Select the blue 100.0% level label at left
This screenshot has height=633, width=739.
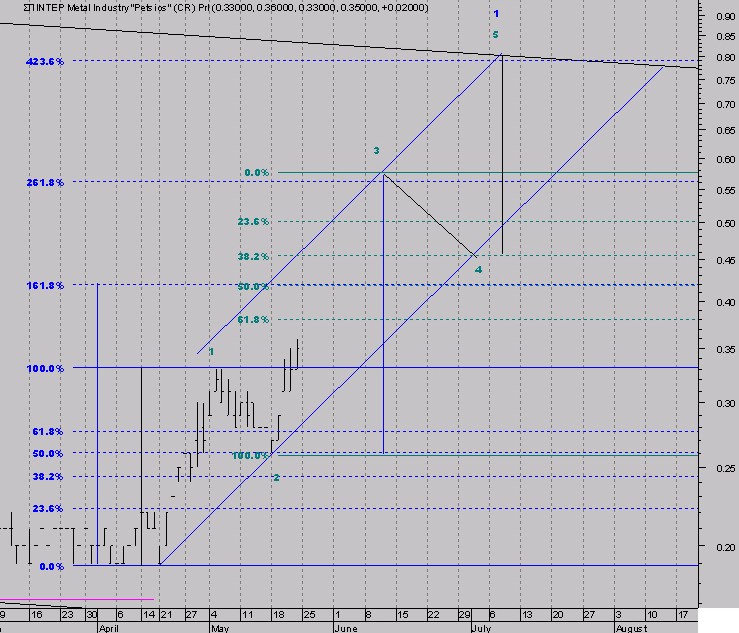pos(46,368)
